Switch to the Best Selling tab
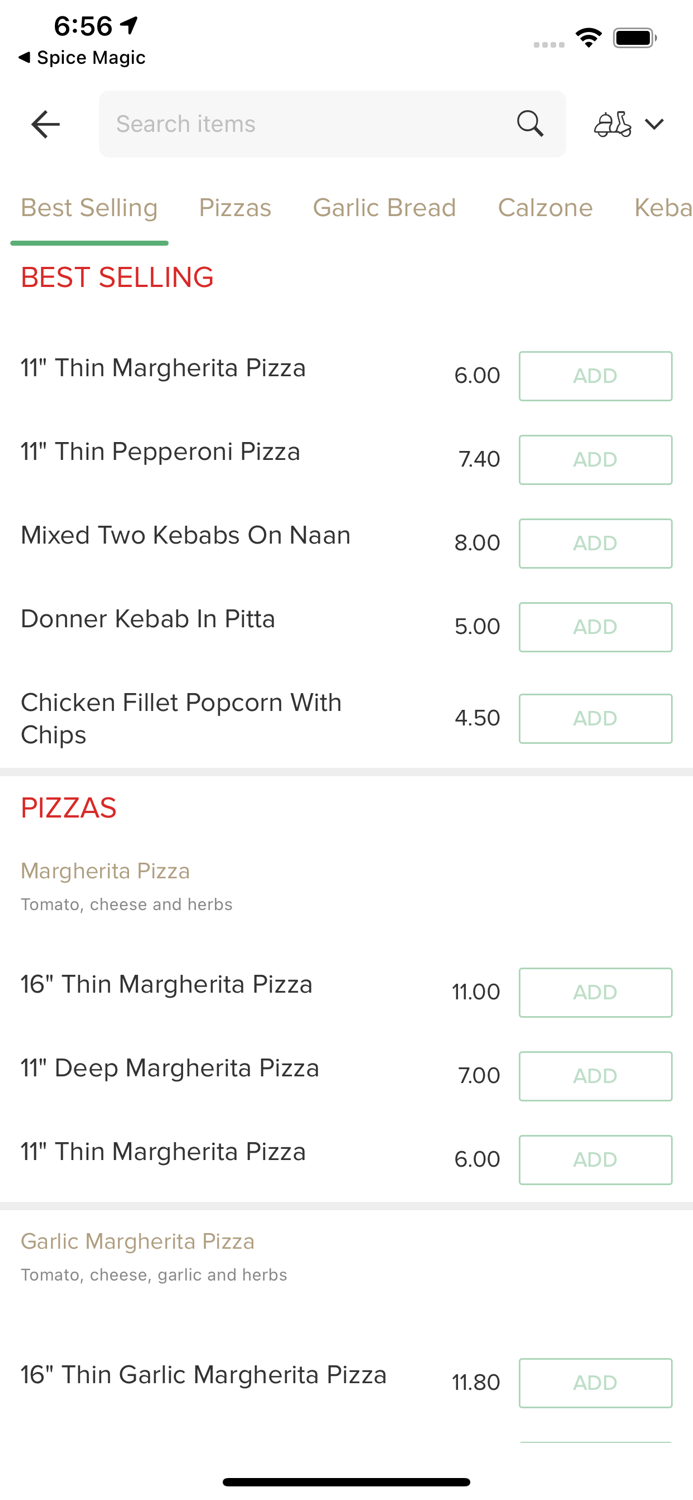The width and height of the screenshot is (693, 1500). coord(89,208)
